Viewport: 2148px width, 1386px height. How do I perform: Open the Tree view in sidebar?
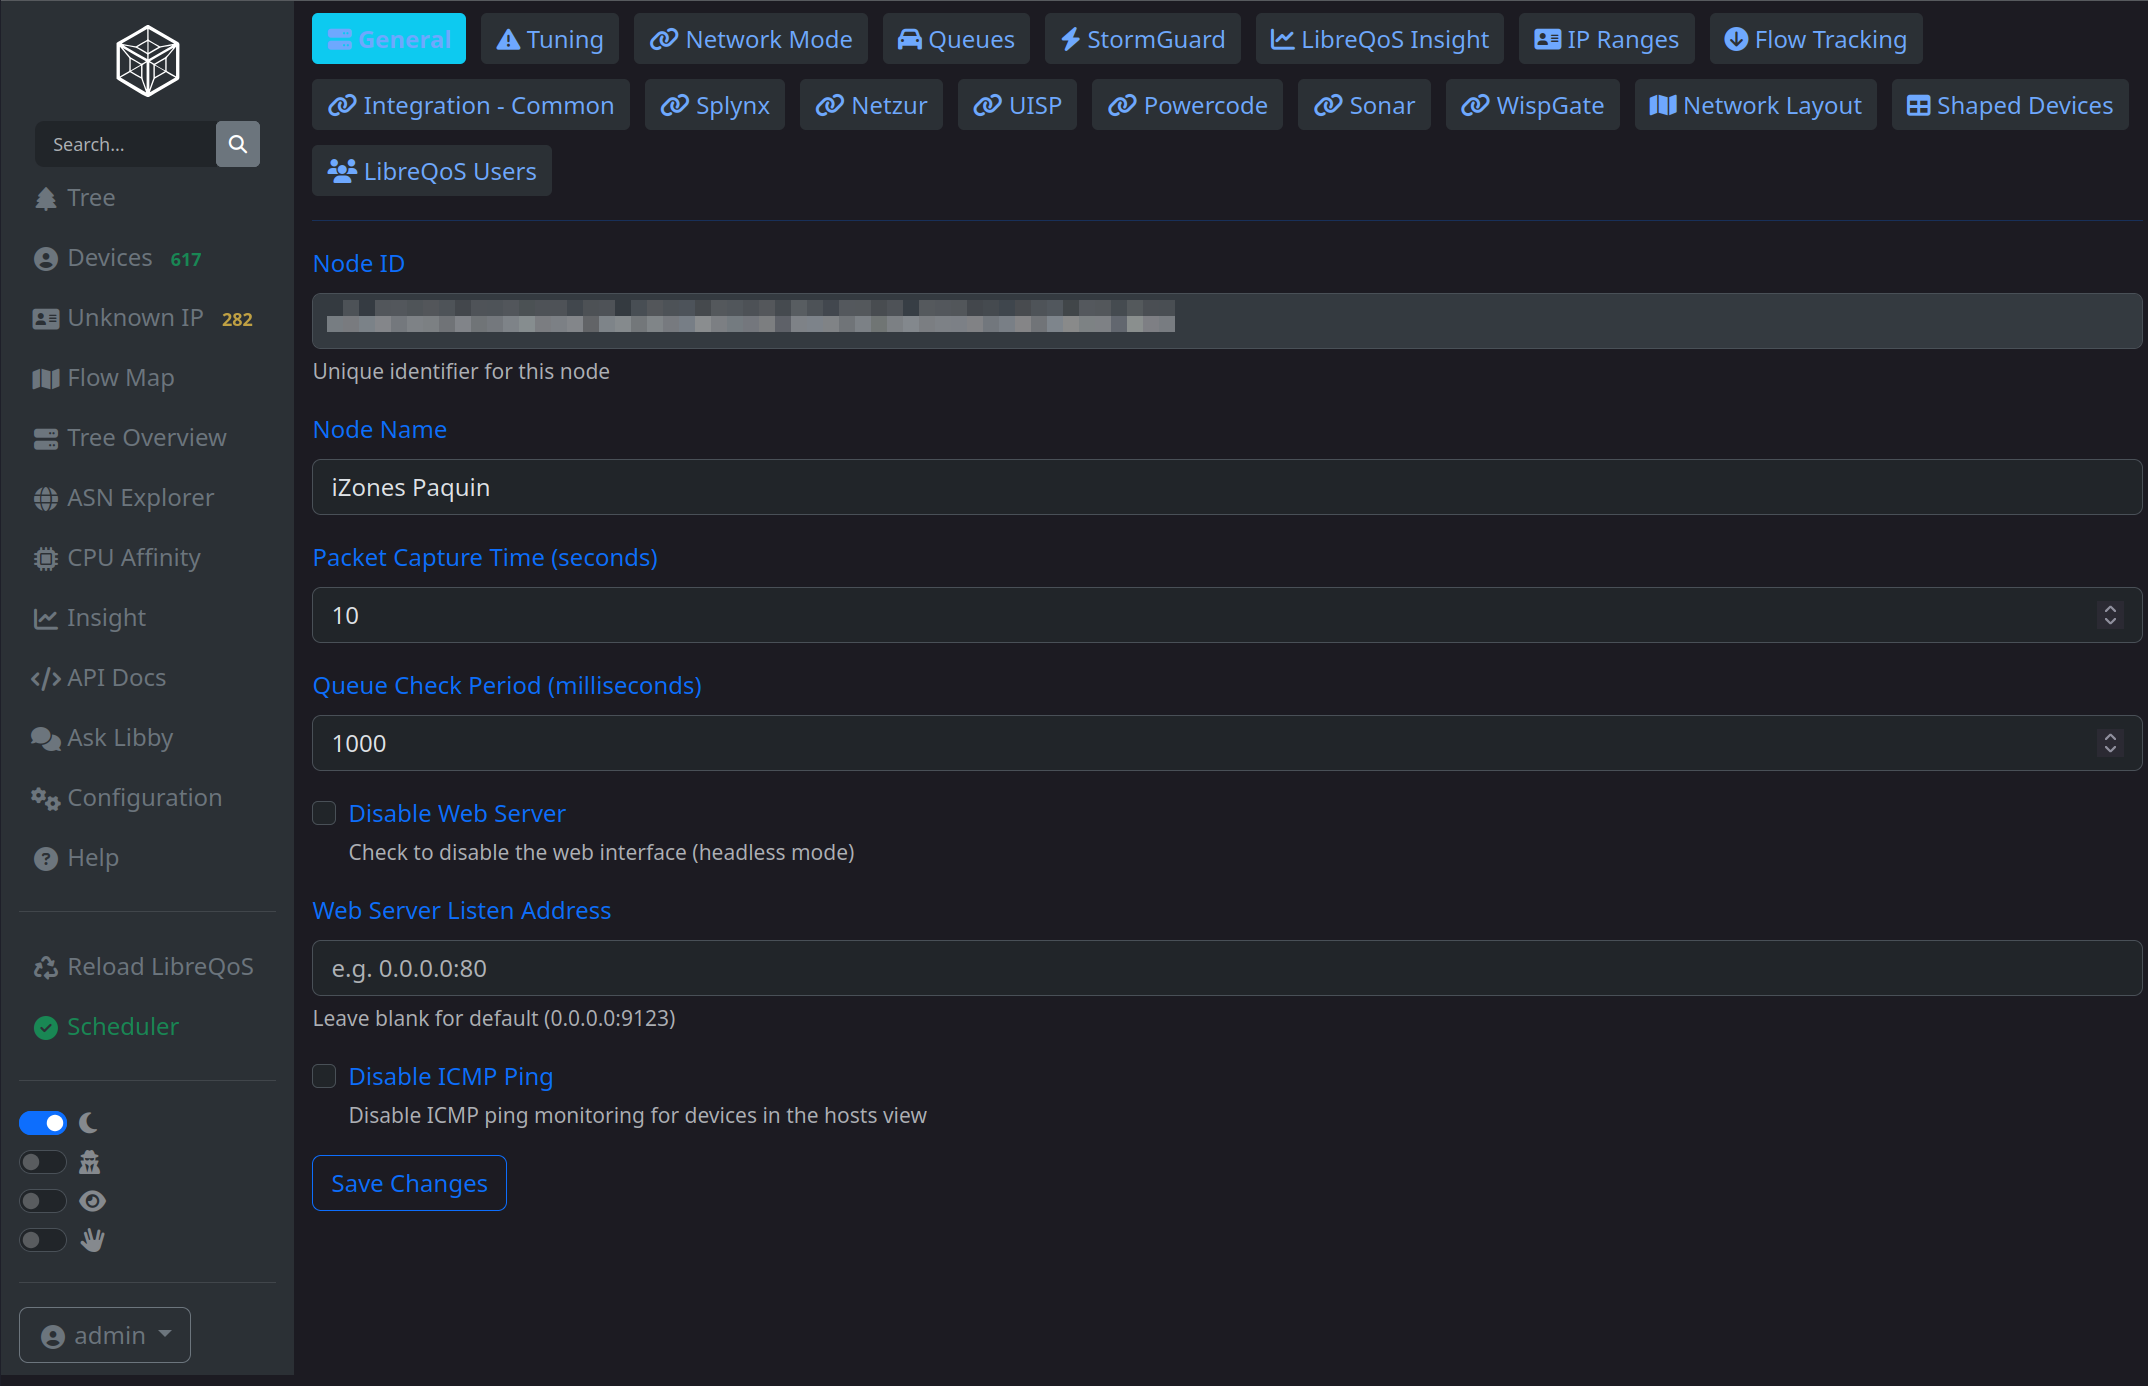click(75, 198)
